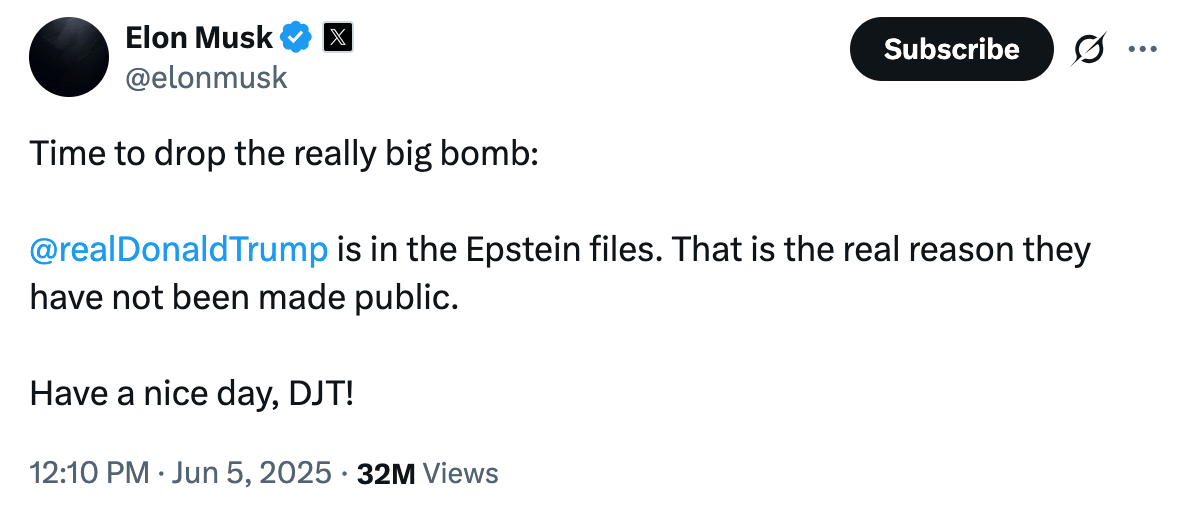Click the phrase 'Epstein files' in the post

[x=562, y=250]
